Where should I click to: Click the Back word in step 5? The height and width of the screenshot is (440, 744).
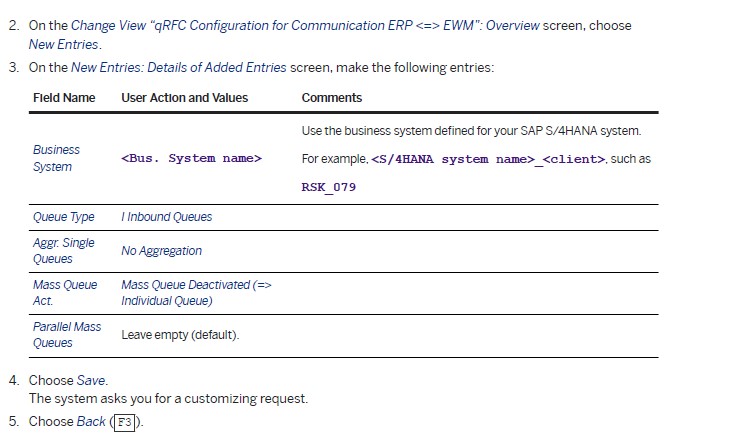91,421
